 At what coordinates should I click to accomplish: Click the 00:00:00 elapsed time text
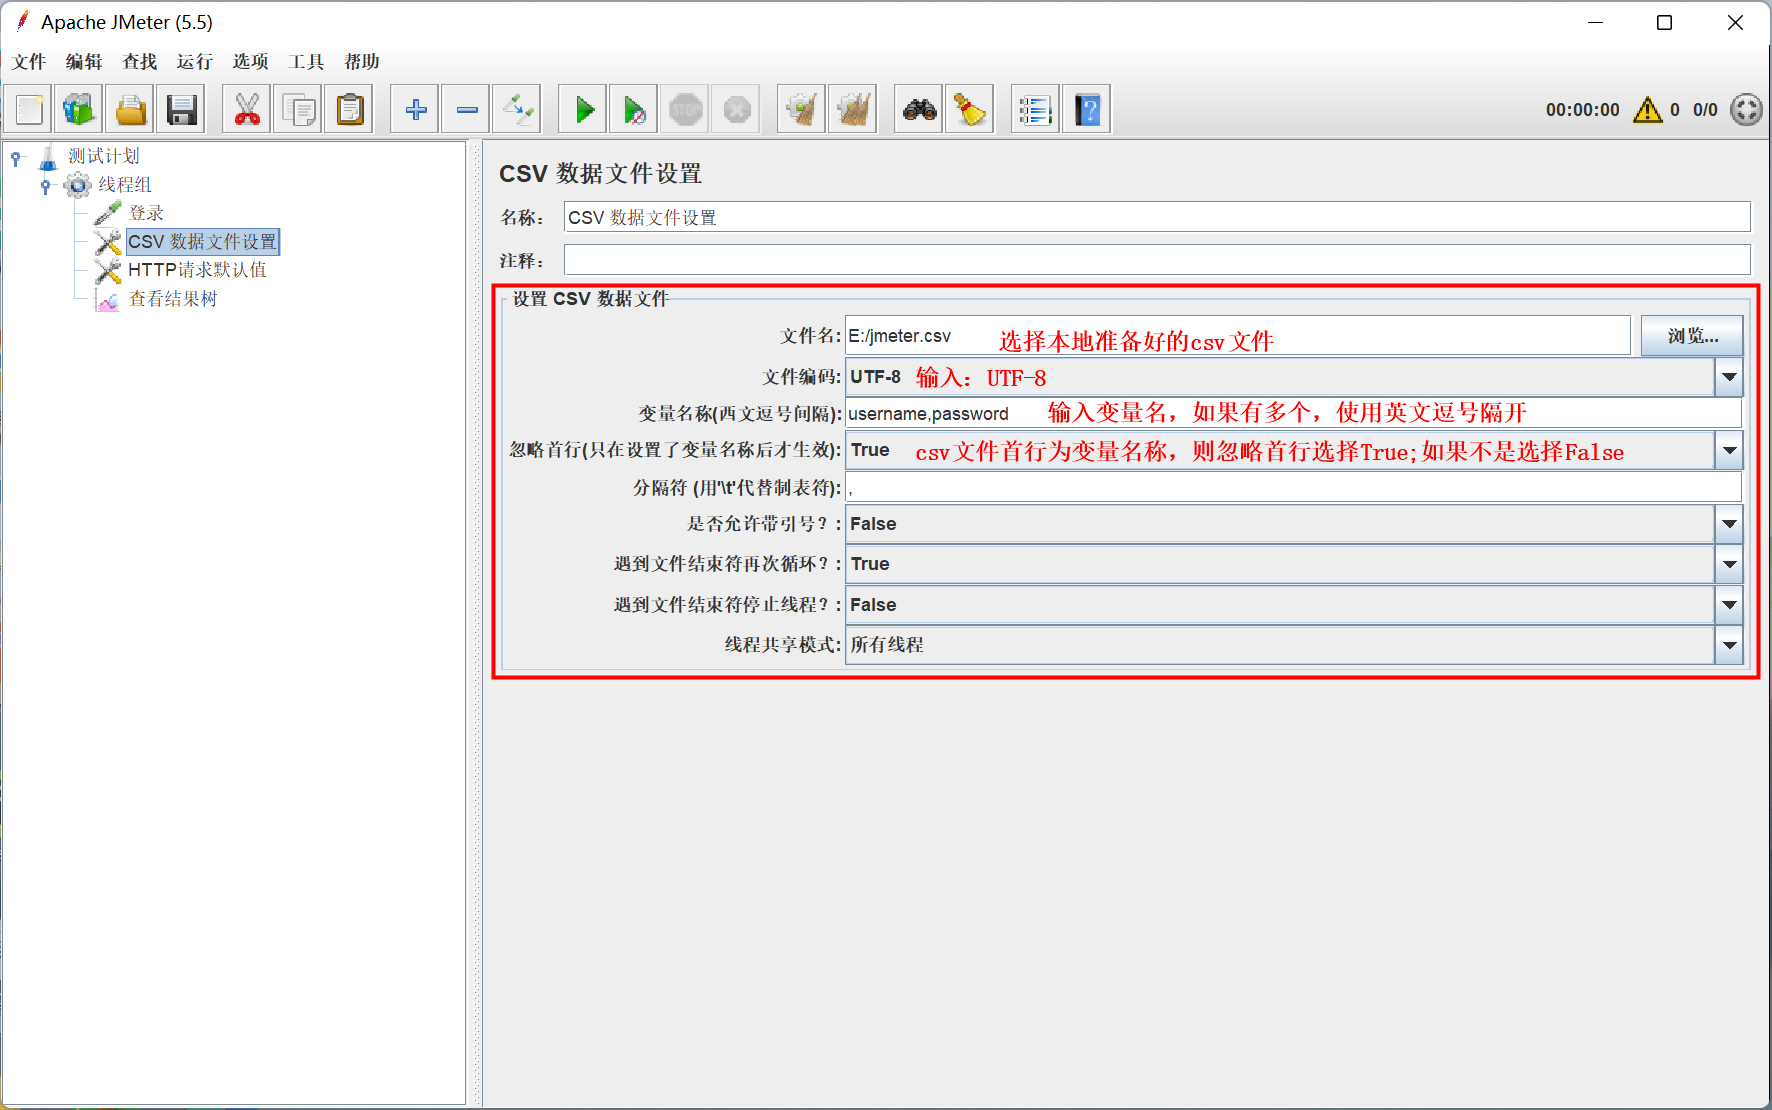(x=1582, y=110)
